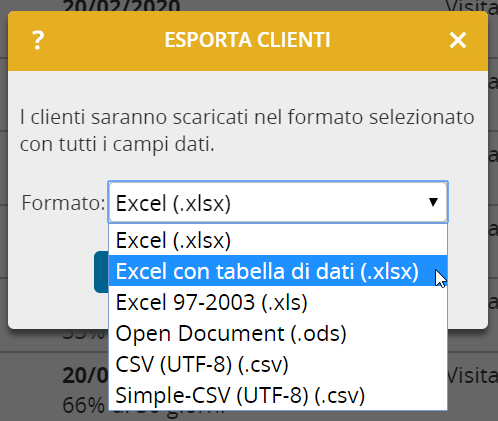
Task: Open help via the question mark icon
Action: coord(38,40)
